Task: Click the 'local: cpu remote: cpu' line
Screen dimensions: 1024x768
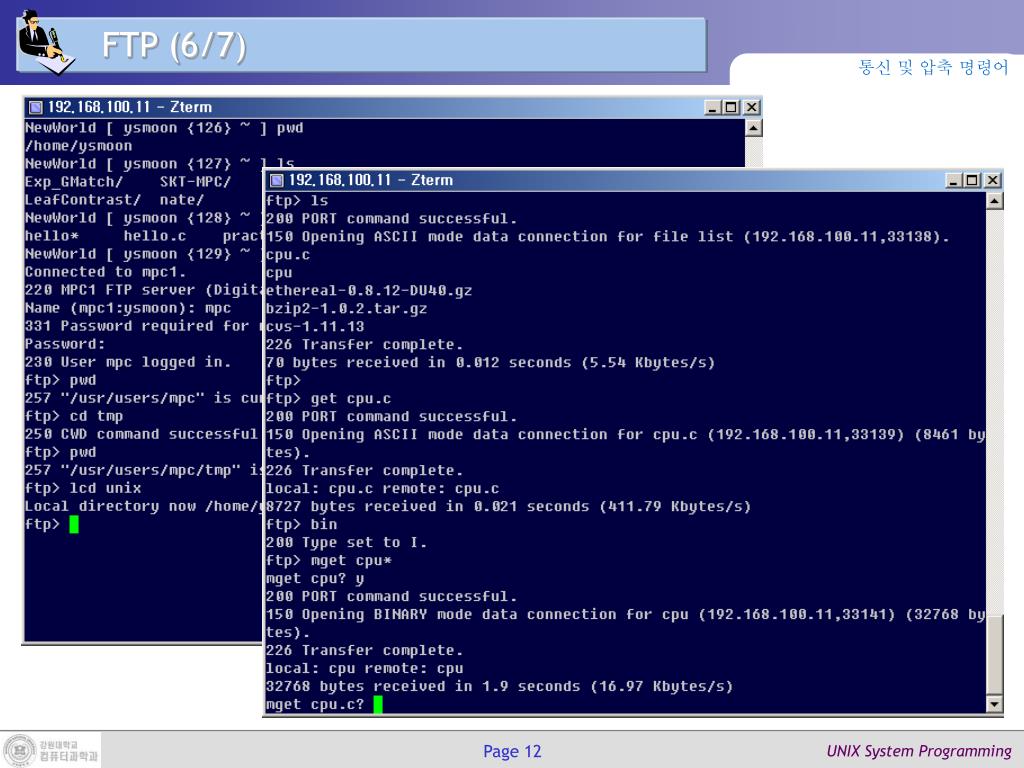Action: tap(364, 669)
